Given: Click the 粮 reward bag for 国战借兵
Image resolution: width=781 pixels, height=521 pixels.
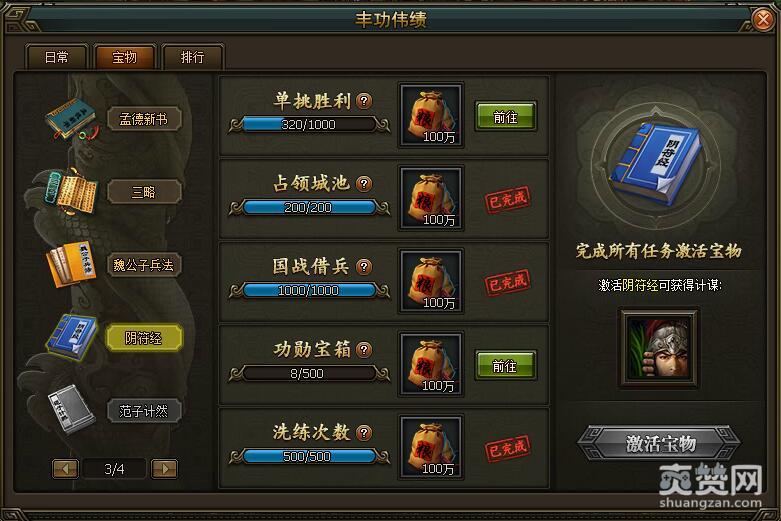Looking at the screenshot, I should coord(431,281).
